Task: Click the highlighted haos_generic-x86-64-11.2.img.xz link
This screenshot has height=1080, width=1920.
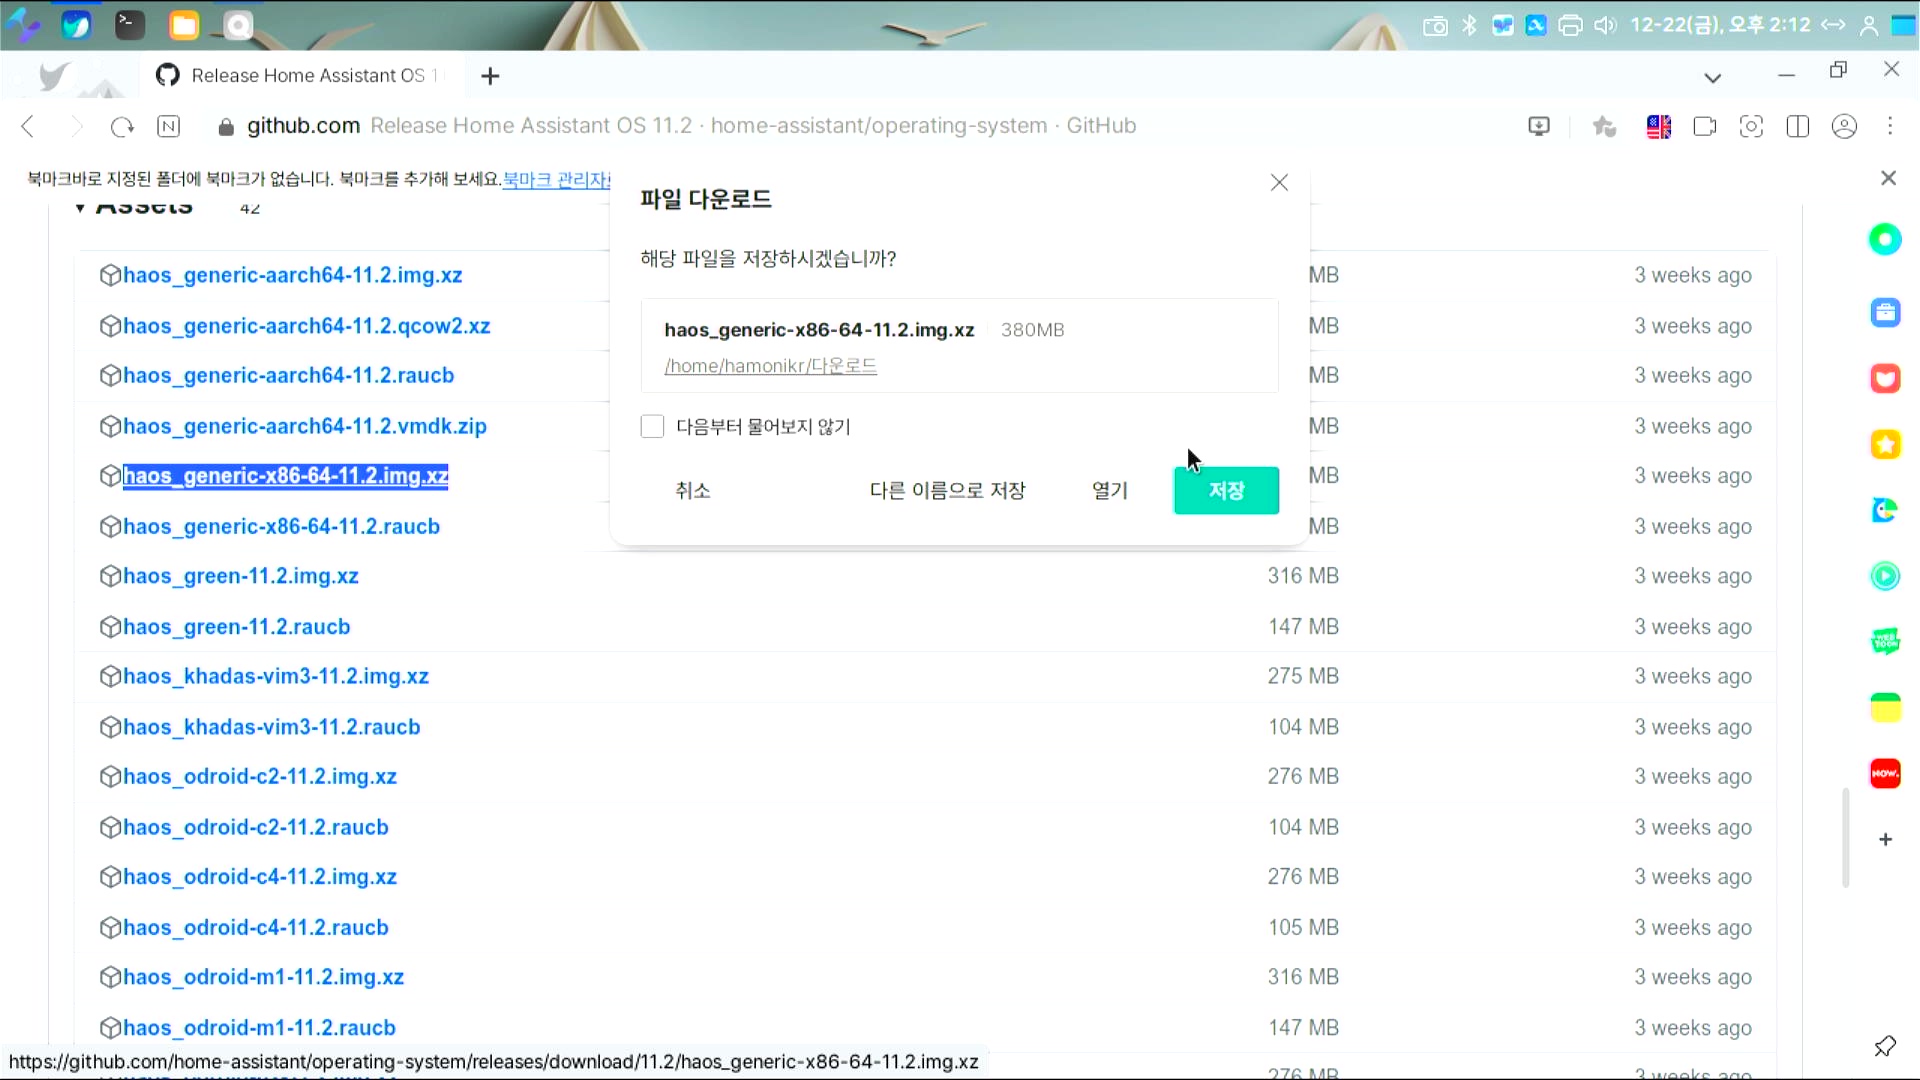Action: click(x=285, y=476)
